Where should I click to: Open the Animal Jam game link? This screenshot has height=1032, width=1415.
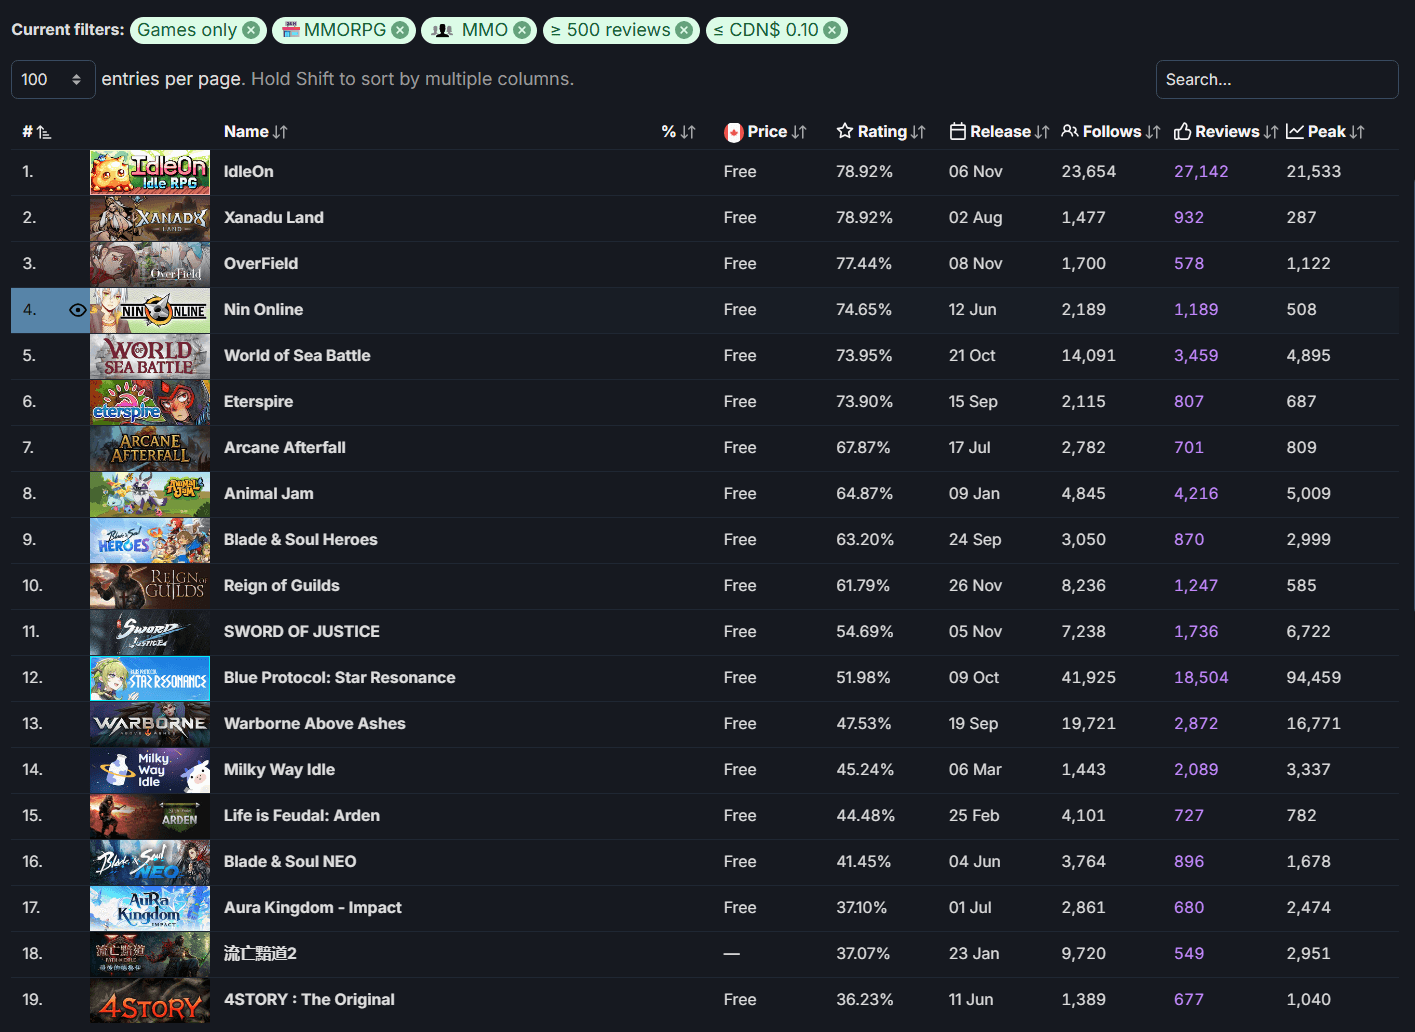tap(269, 494)
